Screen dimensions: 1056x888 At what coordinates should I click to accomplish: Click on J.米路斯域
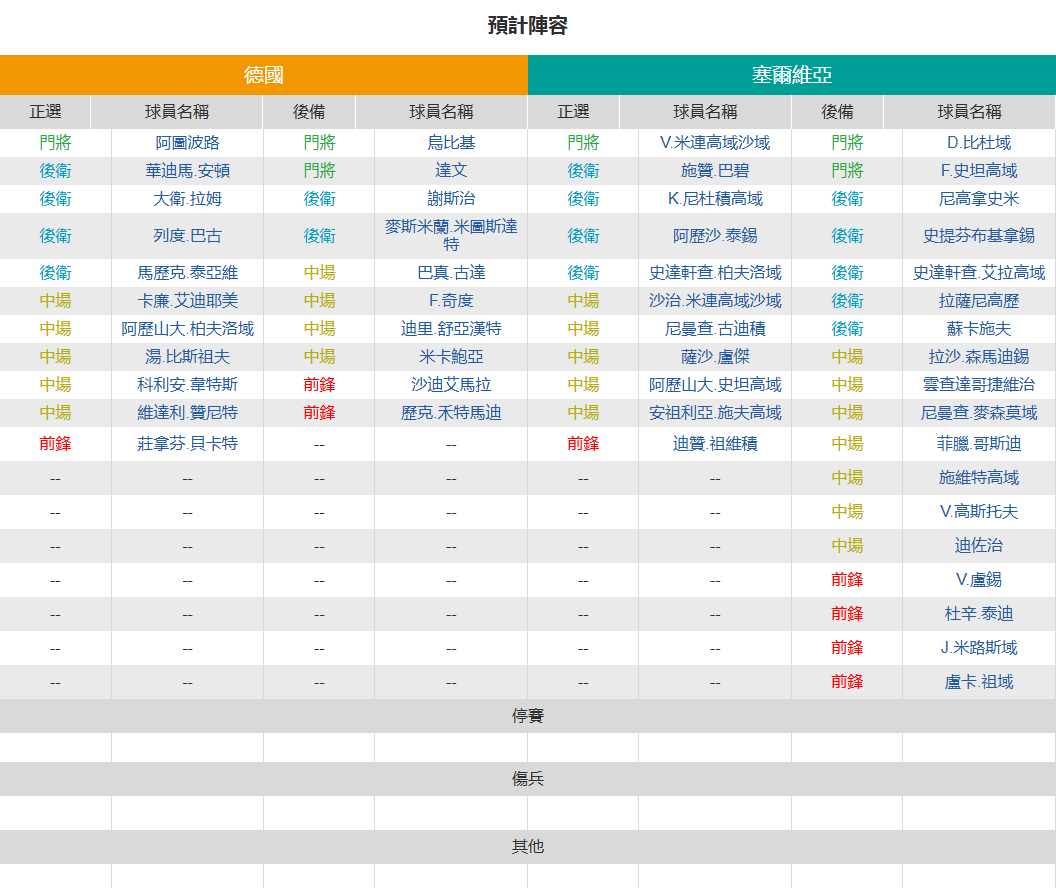979,648
